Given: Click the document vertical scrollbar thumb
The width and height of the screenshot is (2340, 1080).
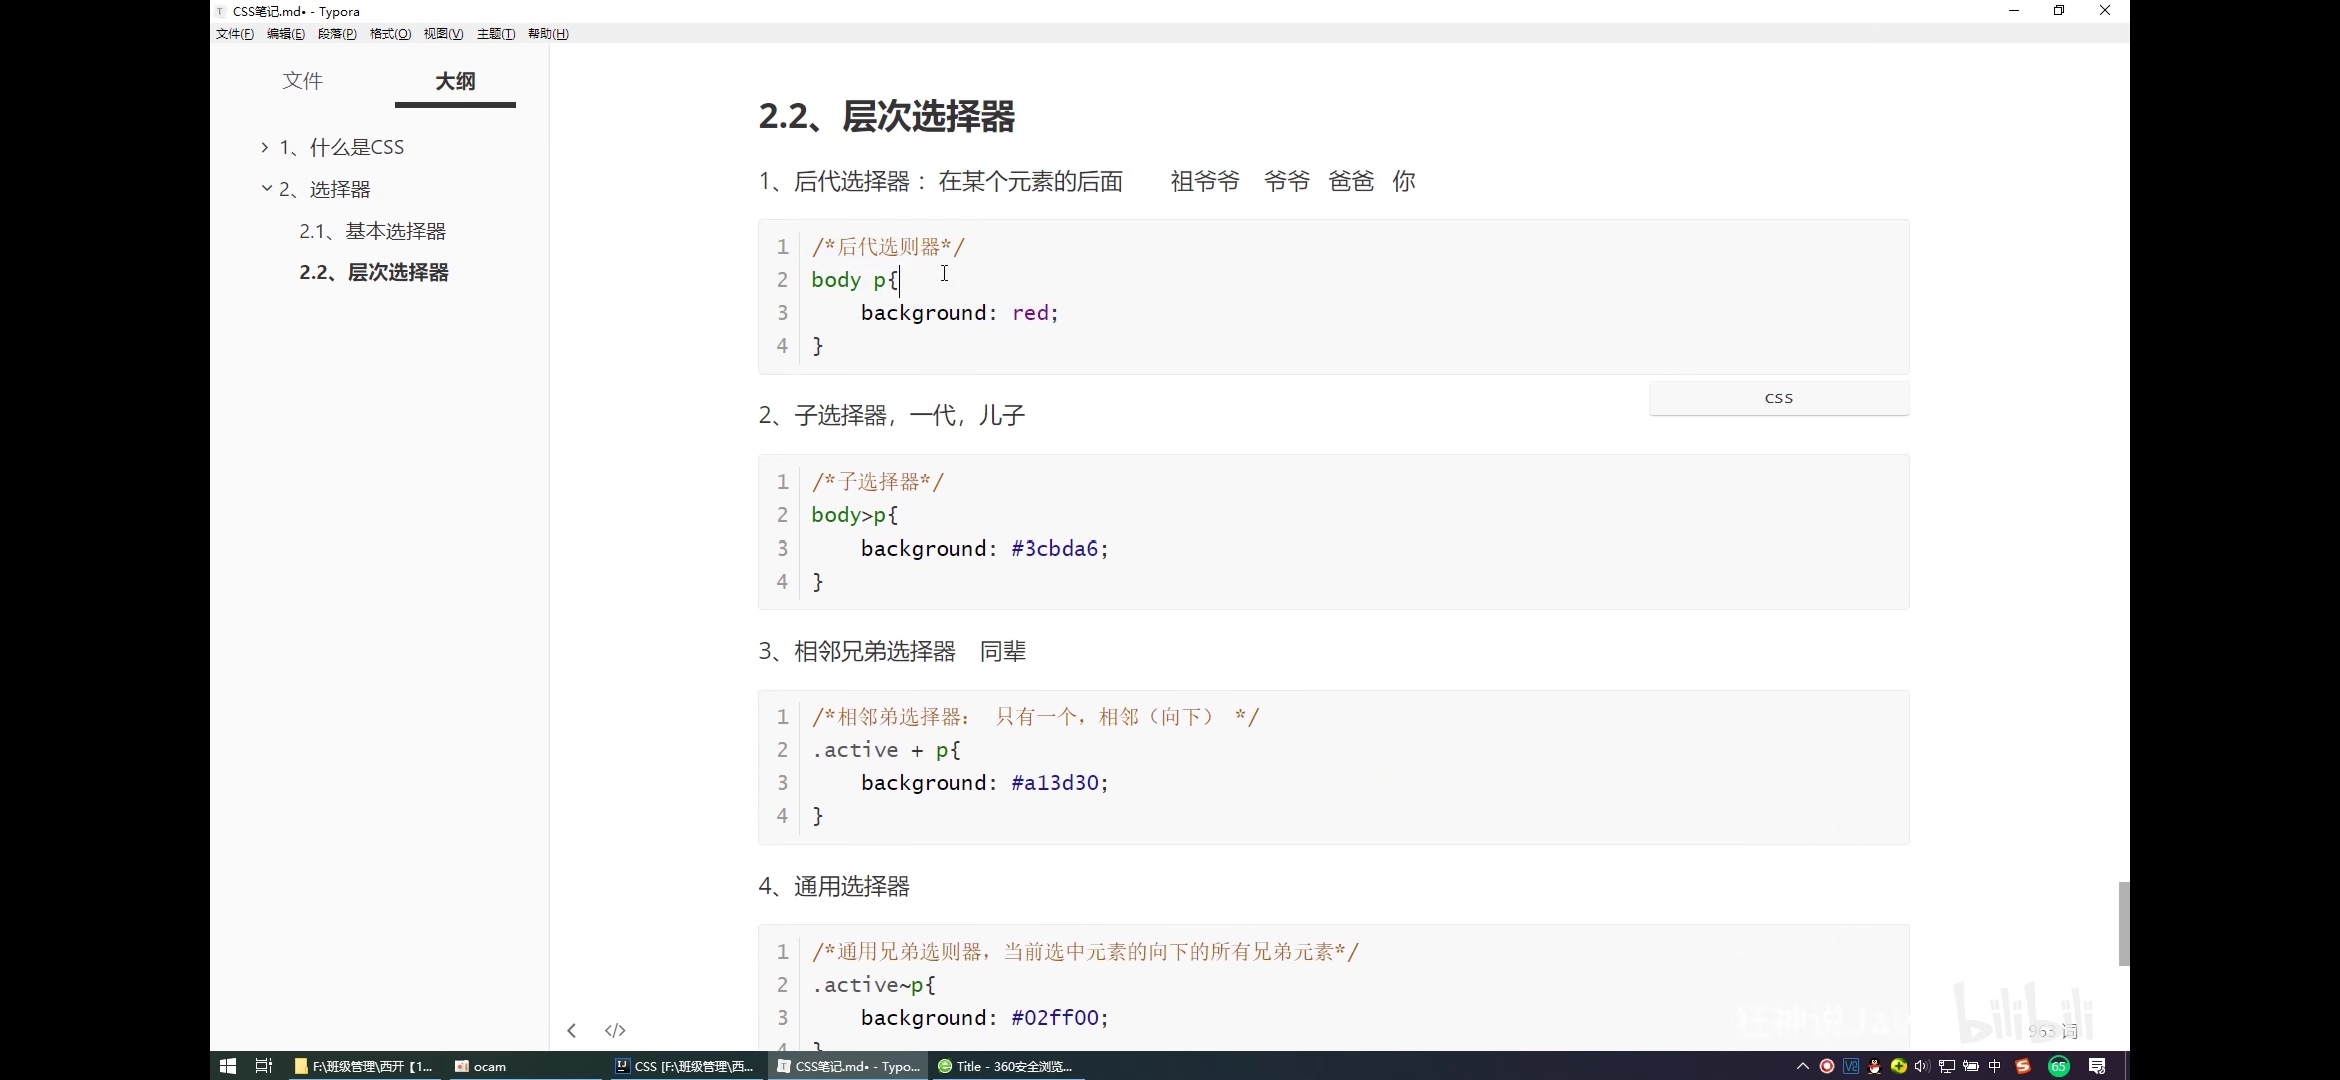Looking at the screenshot, I should point(2124,923).
